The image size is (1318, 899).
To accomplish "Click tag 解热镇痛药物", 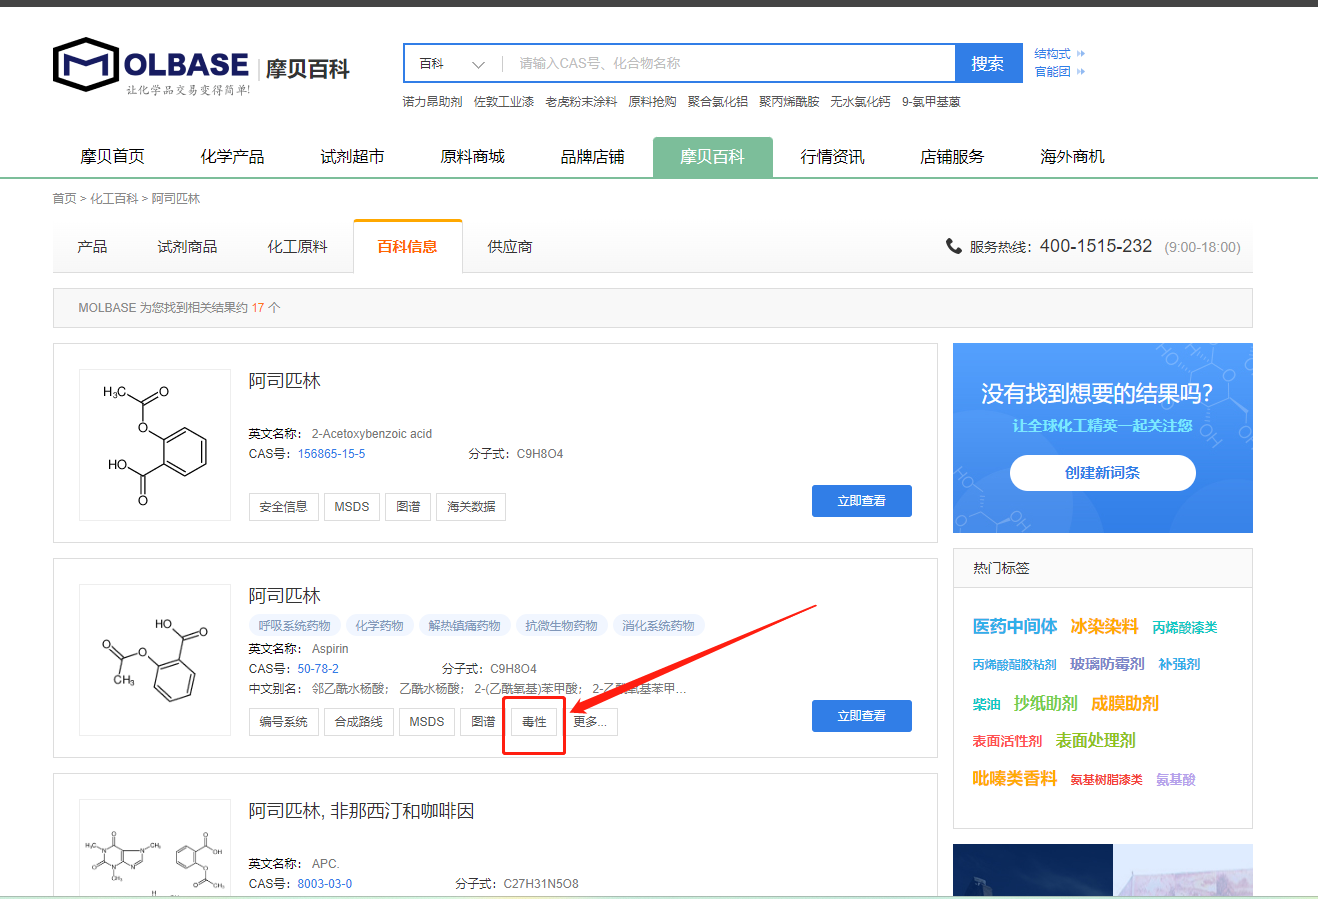I will tap(465, 626).
